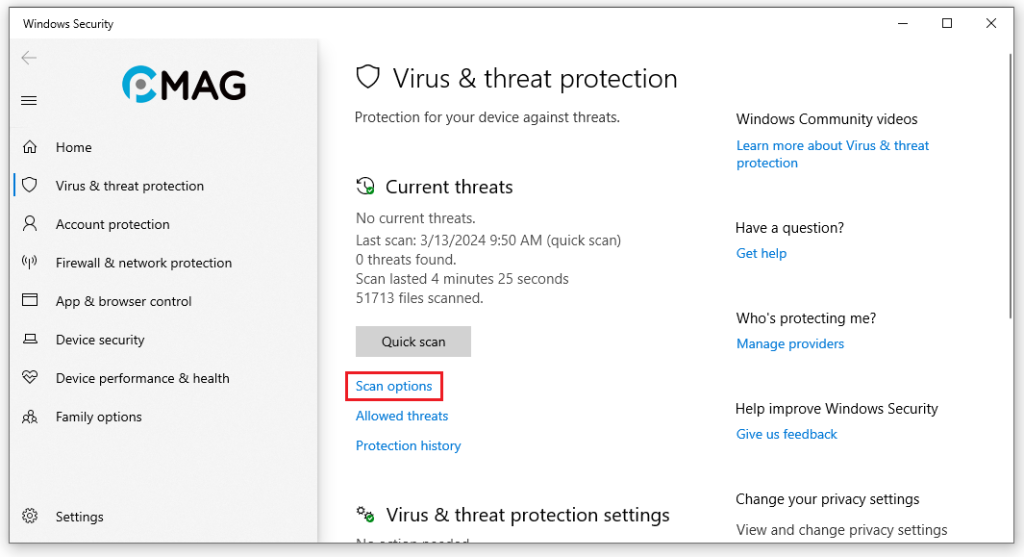Open the Device security section
This screenshot has width=1024, height=557.
pyautogui.click(x=100, y=340)
